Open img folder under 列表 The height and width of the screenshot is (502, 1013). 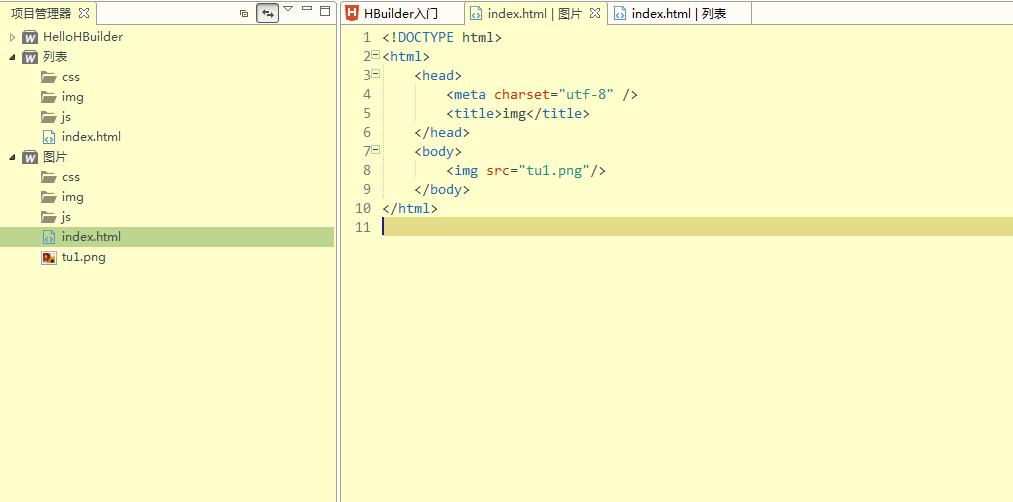pos(72,97)
